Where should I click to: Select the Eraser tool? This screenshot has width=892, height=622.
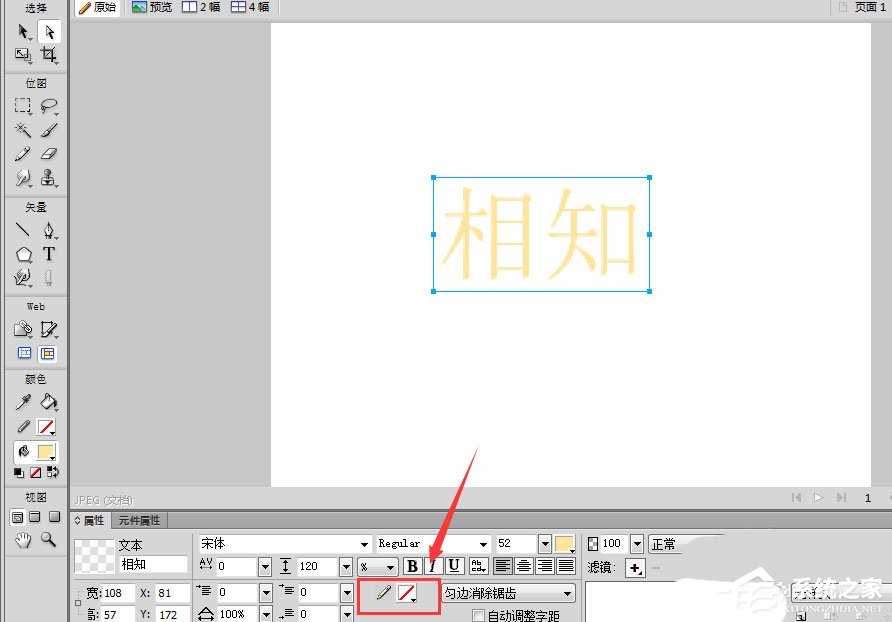coord(50,154)
